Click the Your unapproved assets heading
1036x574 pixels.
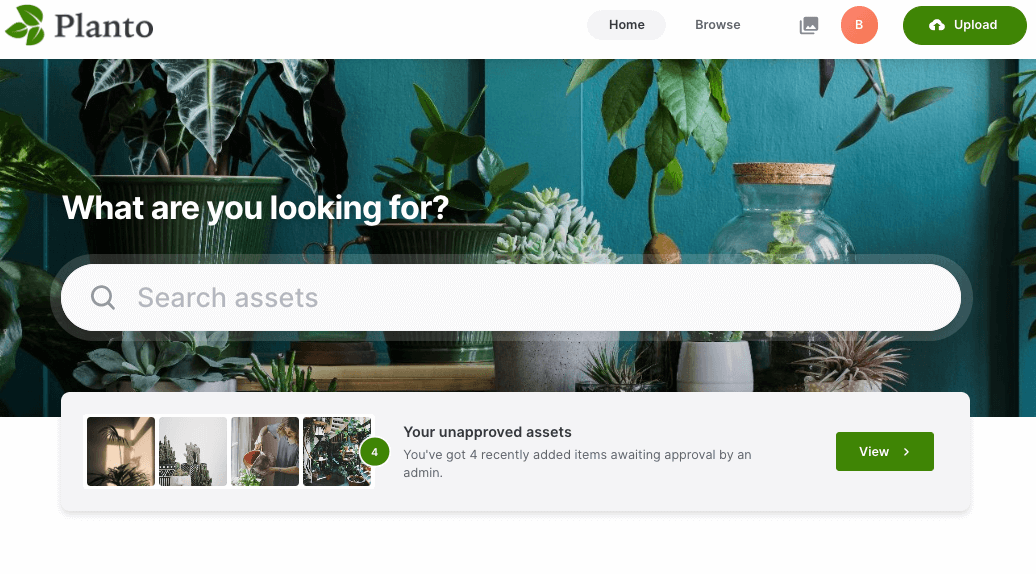pyautogui.click(x=488, y=432)
